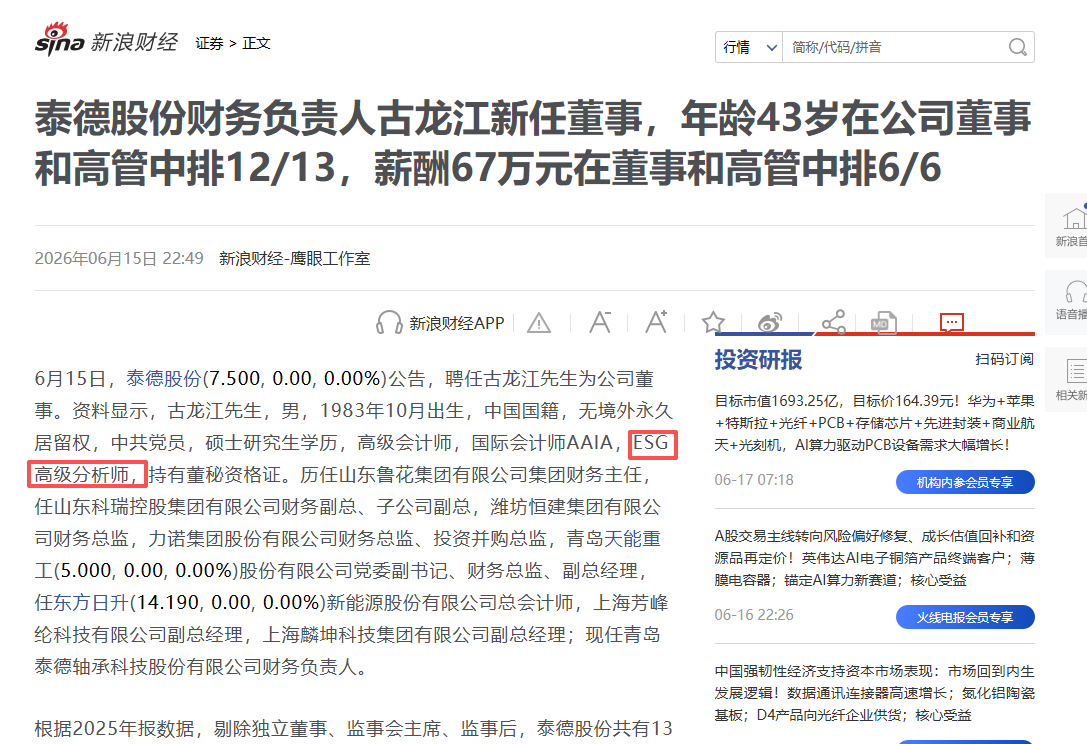Click the 火线电报会员专享 button
This screenshot has height=744, width=1087.
(965, 617)
